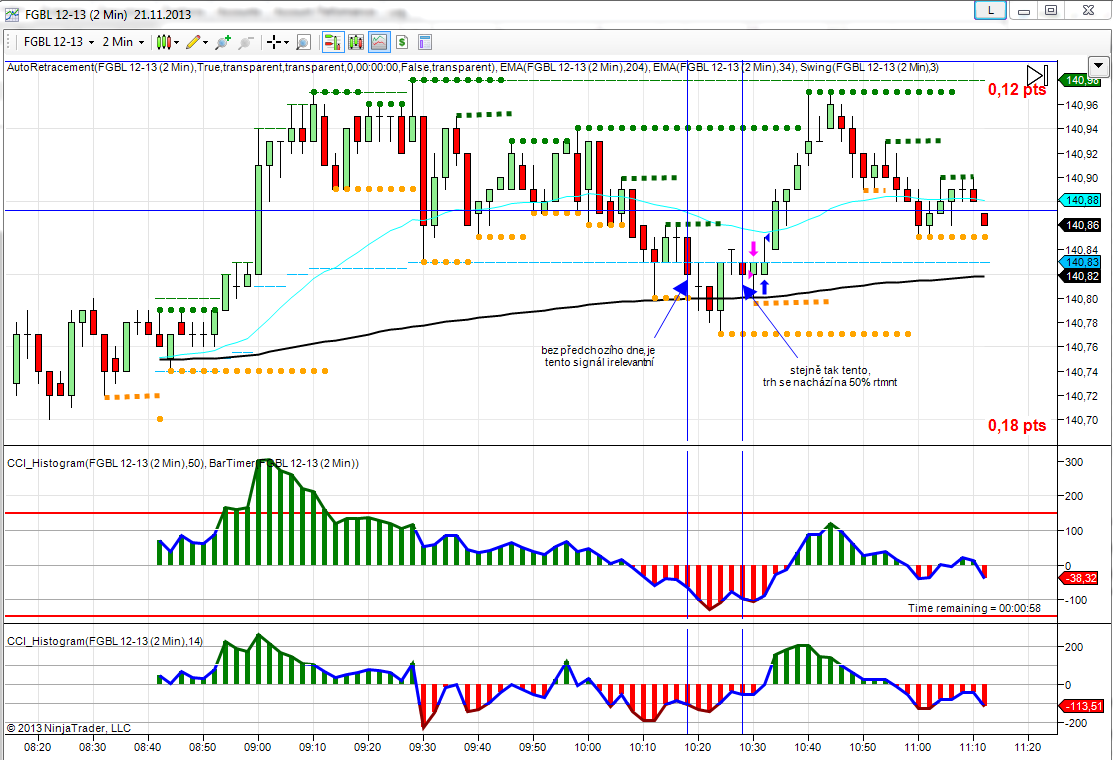Open the Strategies dollar icon
This screenshot has height=760, width=1113.
tap(402, 43)
